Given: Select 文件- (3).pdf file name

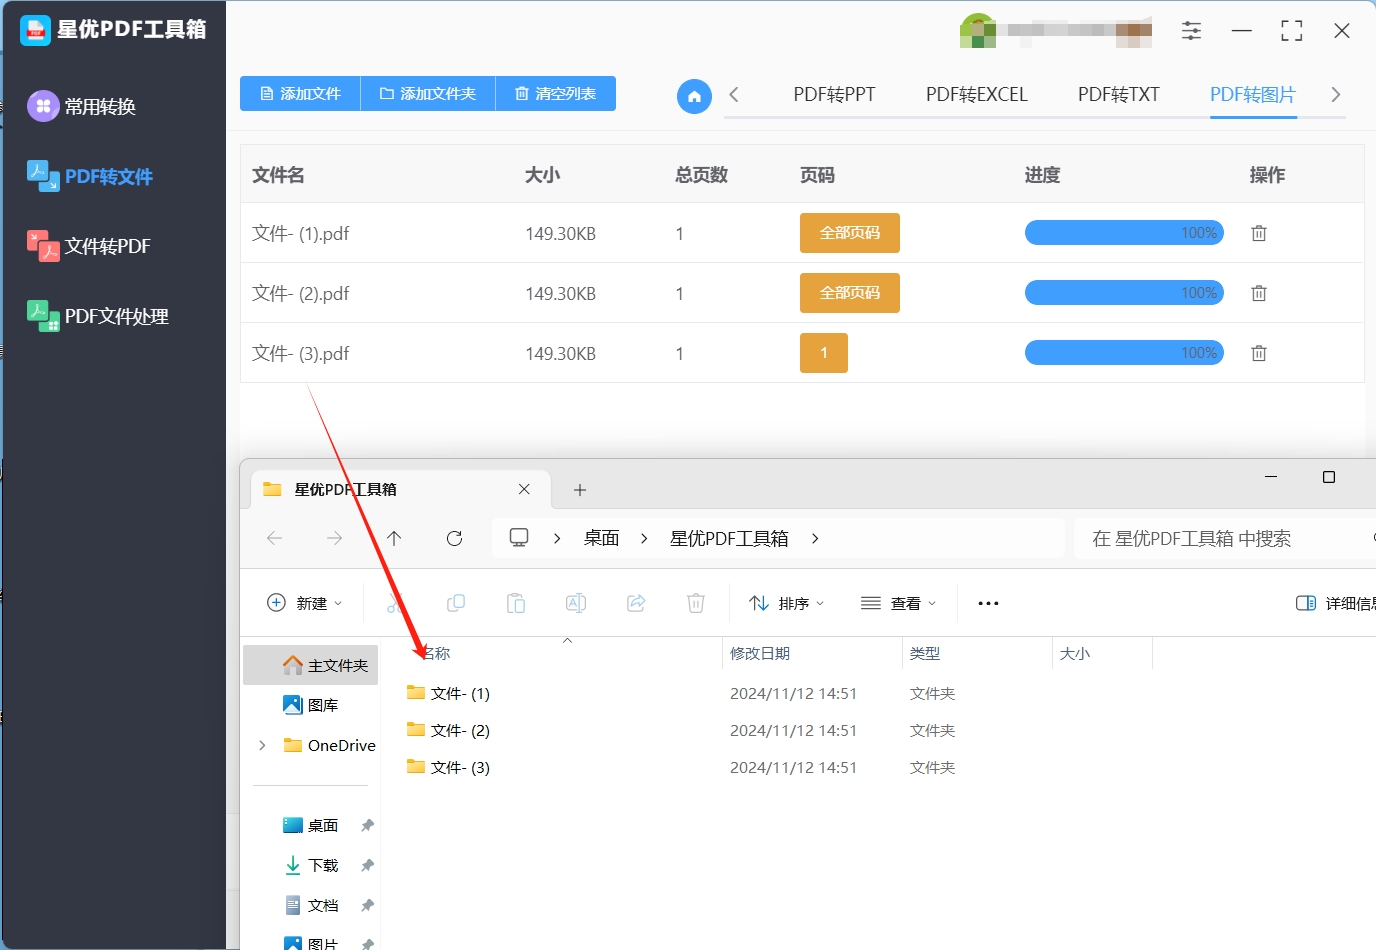Looking at the screenshot, I should pyautogui.click(x=300, y=353).
